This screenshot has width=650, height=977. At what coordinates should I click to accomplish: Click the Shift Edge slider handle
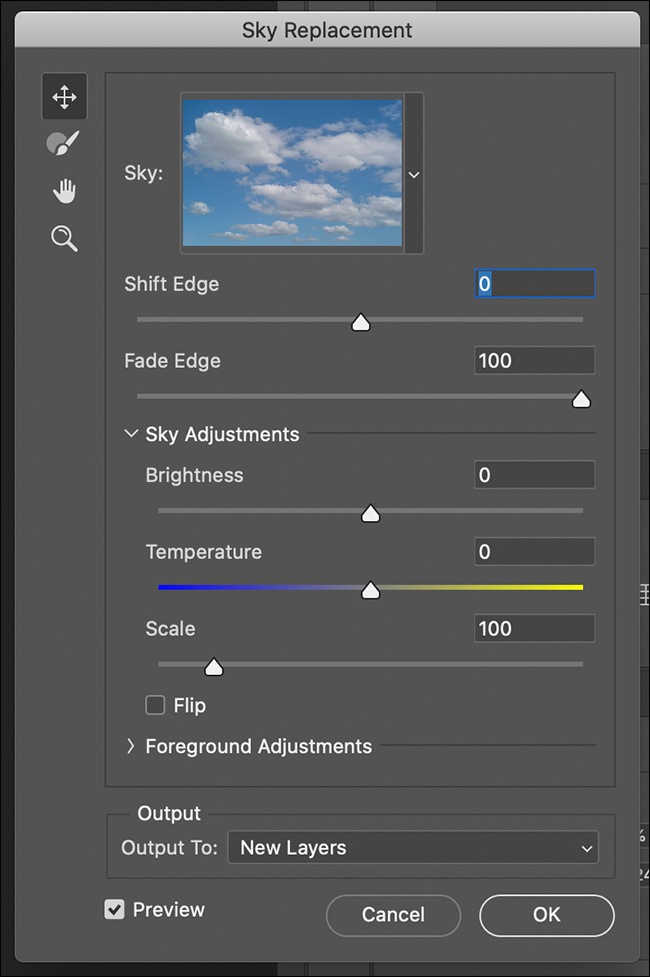click(x=361, y=323)
